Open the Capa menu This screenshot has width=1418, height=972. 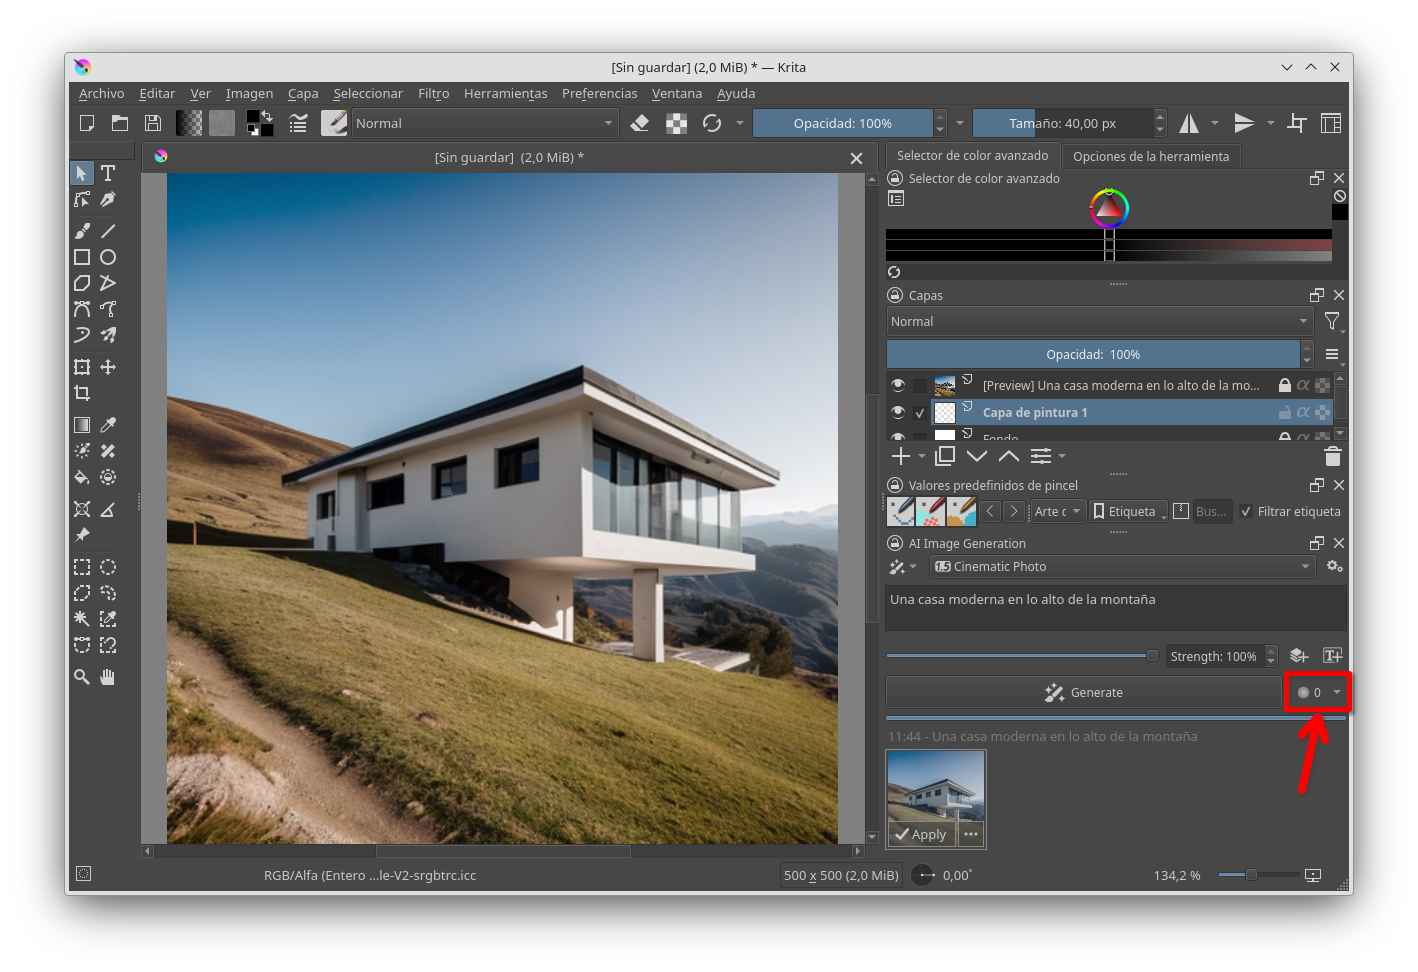pyautogui.click(x=303, y=93)
